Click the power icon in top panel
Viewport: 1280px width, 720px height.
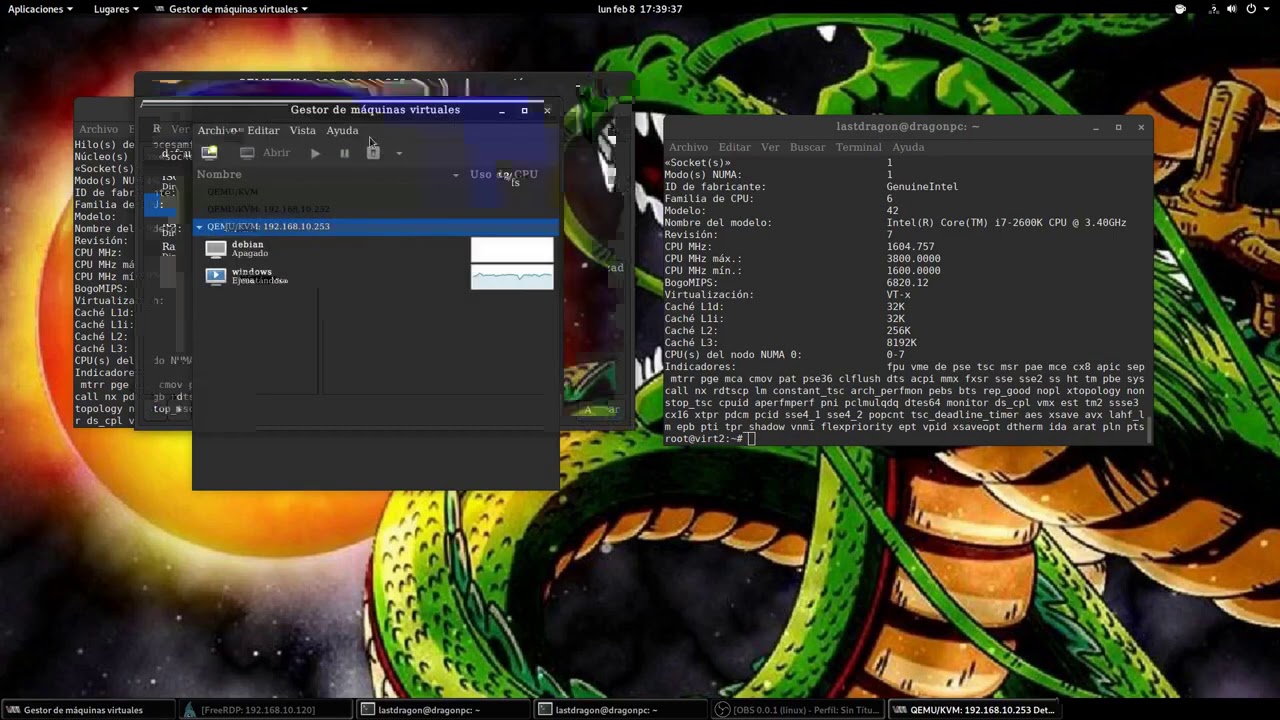pos(1251,9)
